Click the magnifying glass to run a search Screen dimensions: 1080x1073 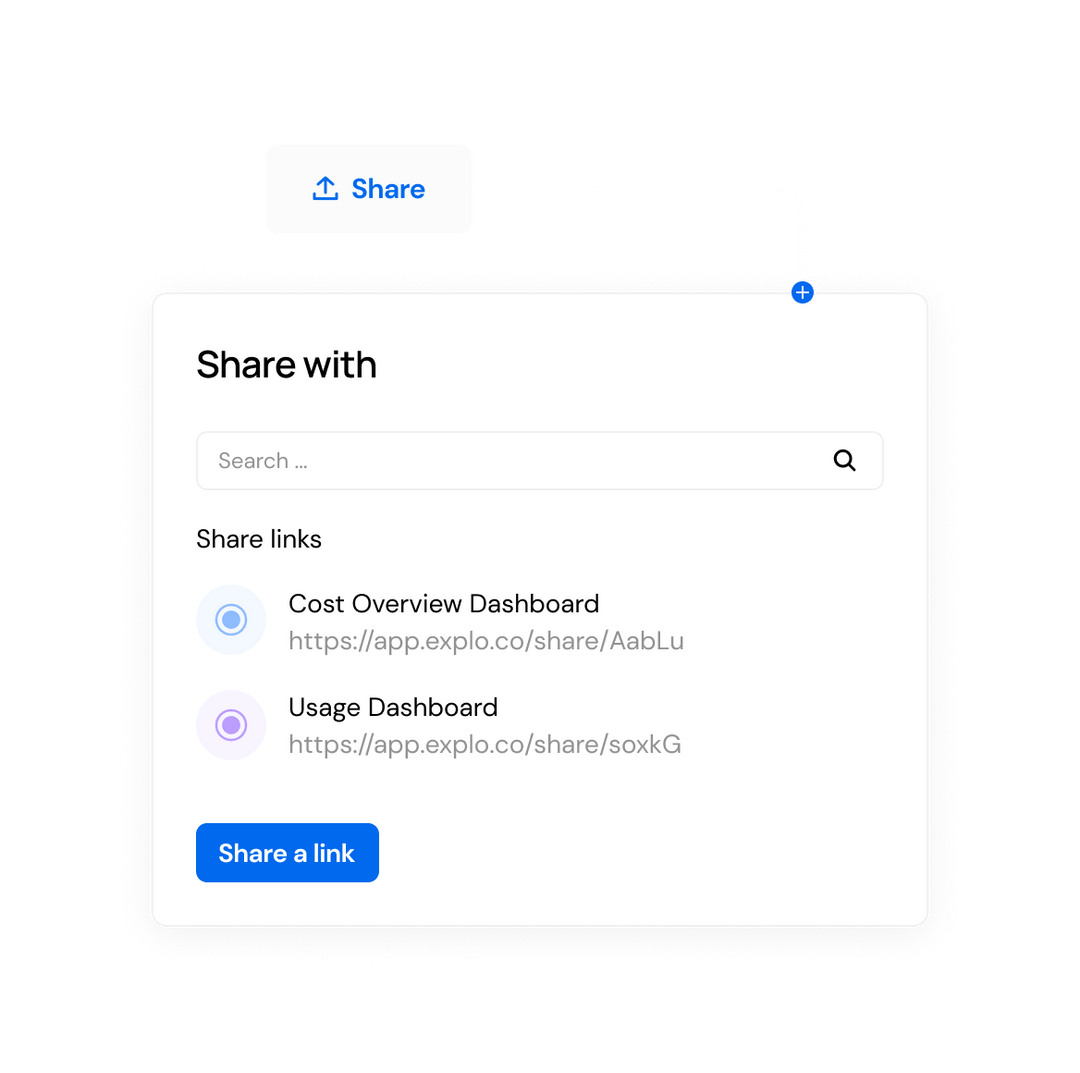(x=844, y=460)
